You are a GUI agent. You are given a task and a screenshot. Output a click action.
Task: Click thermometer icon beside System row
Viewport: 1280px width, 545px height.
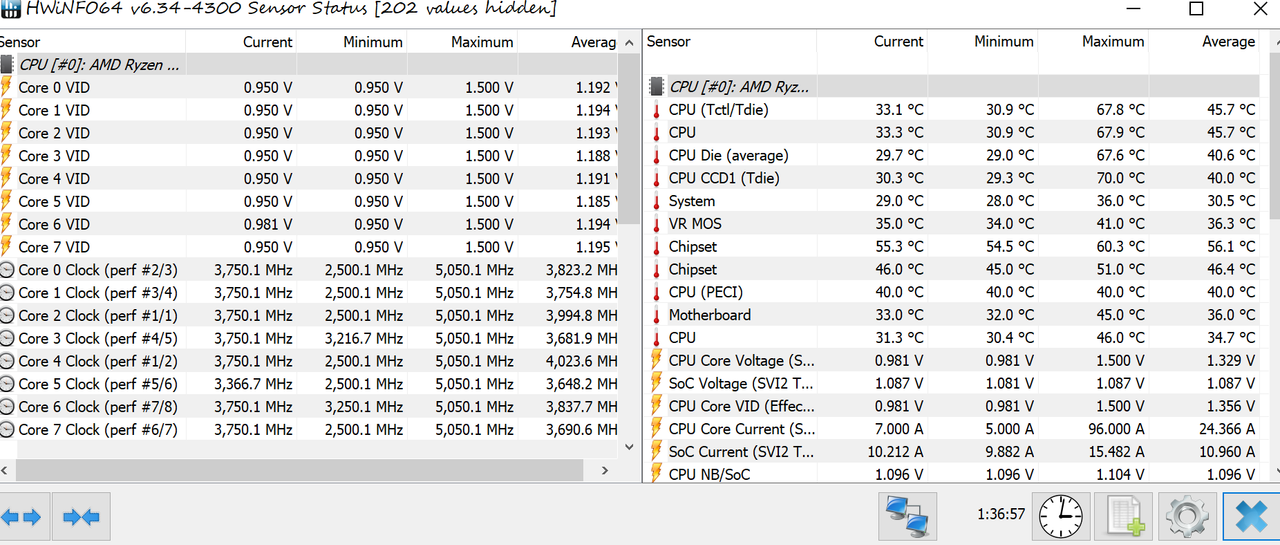pos(657,201)
